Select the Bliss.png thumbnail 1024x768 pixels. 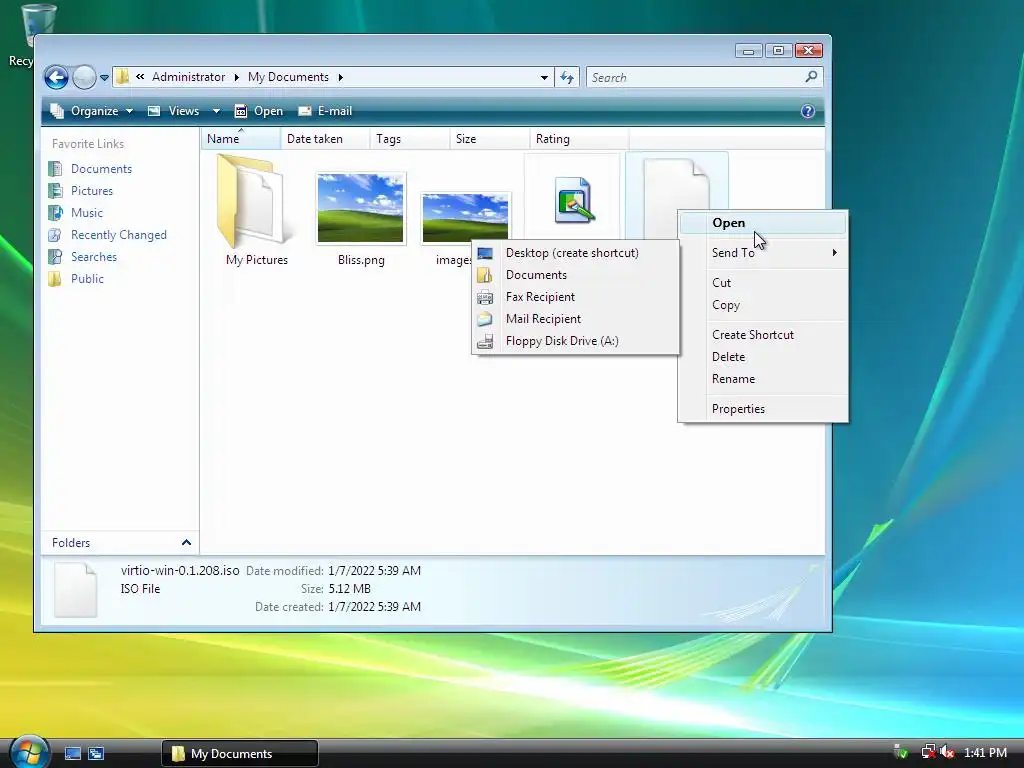pyautogui.click(x=360, y=208)
